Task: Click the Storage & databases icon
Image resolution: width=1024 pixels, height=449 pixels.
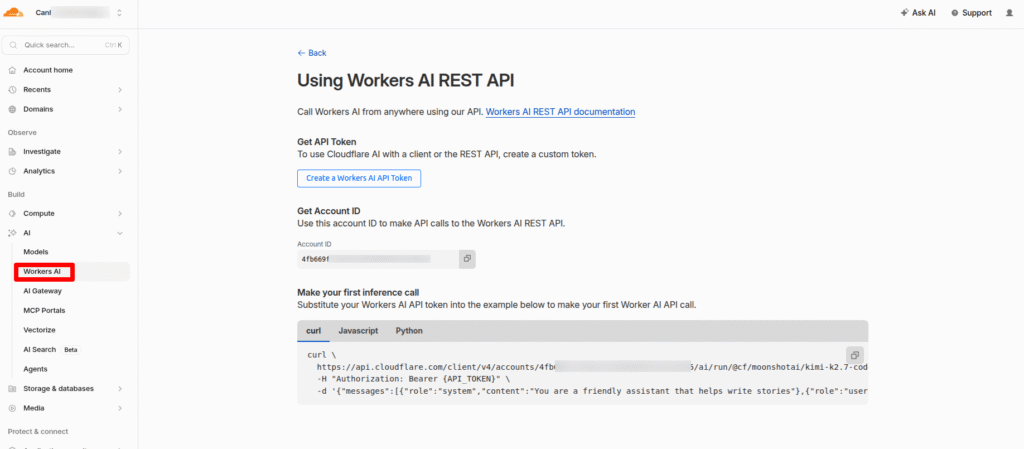Action: pyautogui.click(x=12, y=389)
